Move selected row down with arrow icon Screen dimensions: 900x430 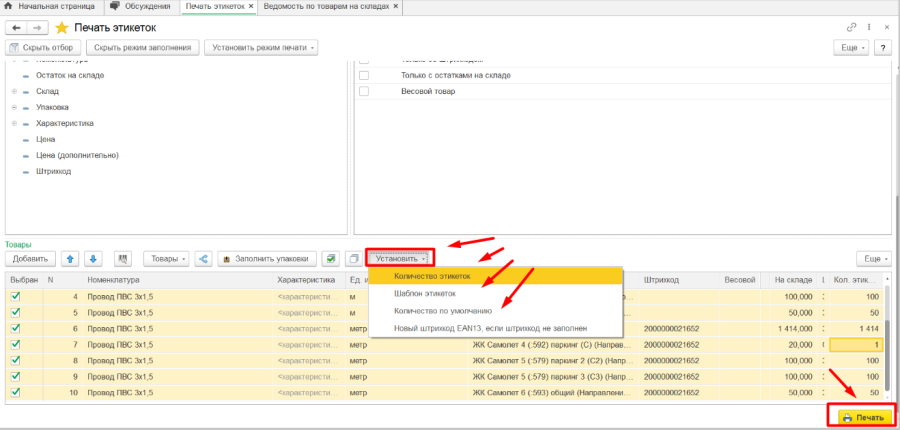(x=92, y=258)
